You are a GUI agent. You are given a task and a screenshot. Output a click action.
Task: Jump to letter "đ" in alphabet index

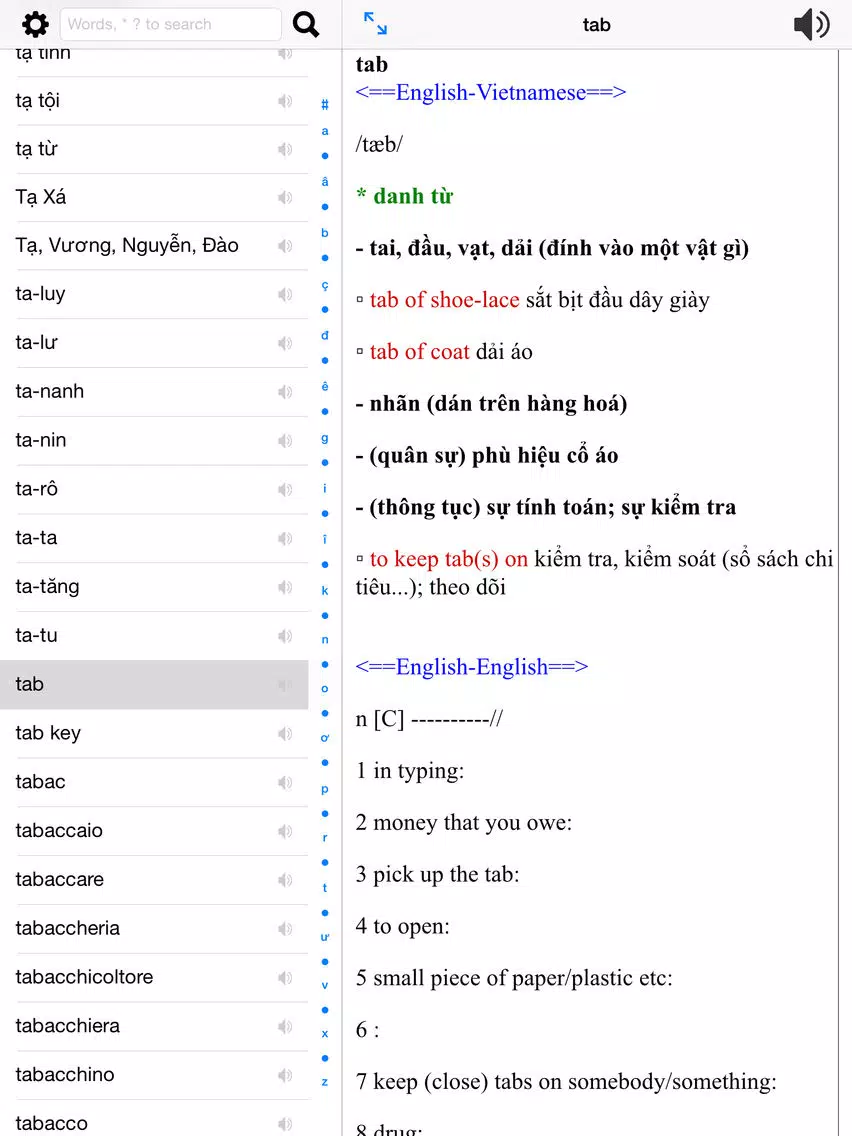click(325, 335)
